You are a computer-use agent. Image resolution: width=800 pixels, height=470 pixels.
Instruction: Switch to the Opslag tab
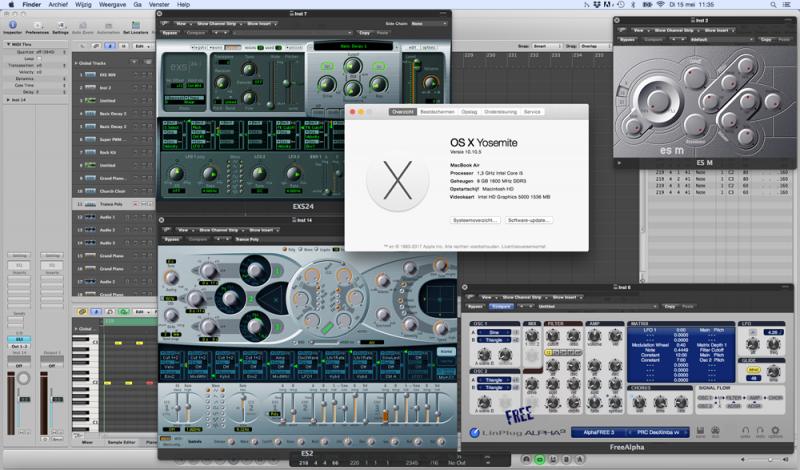pos(469,112)
